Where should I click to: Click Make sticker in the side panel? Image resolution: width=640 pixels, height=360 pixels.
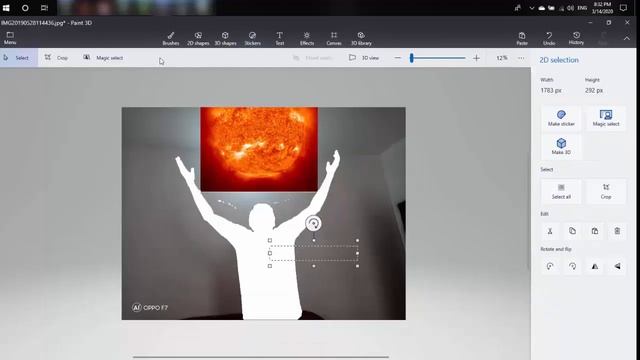click(x=561, y=118)
